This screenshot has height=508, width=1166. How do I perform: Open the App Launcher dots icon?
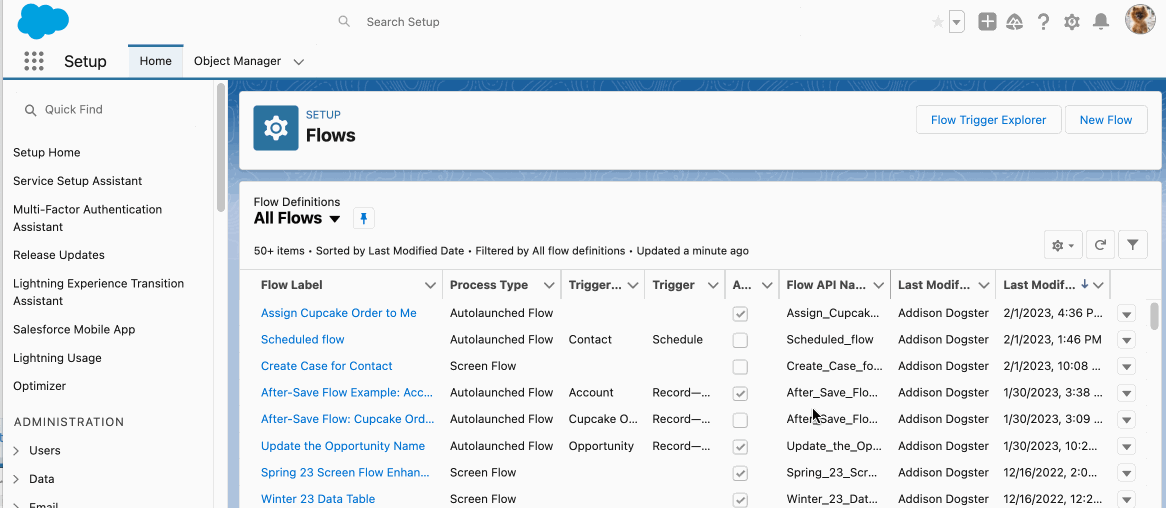coord(33,61)
